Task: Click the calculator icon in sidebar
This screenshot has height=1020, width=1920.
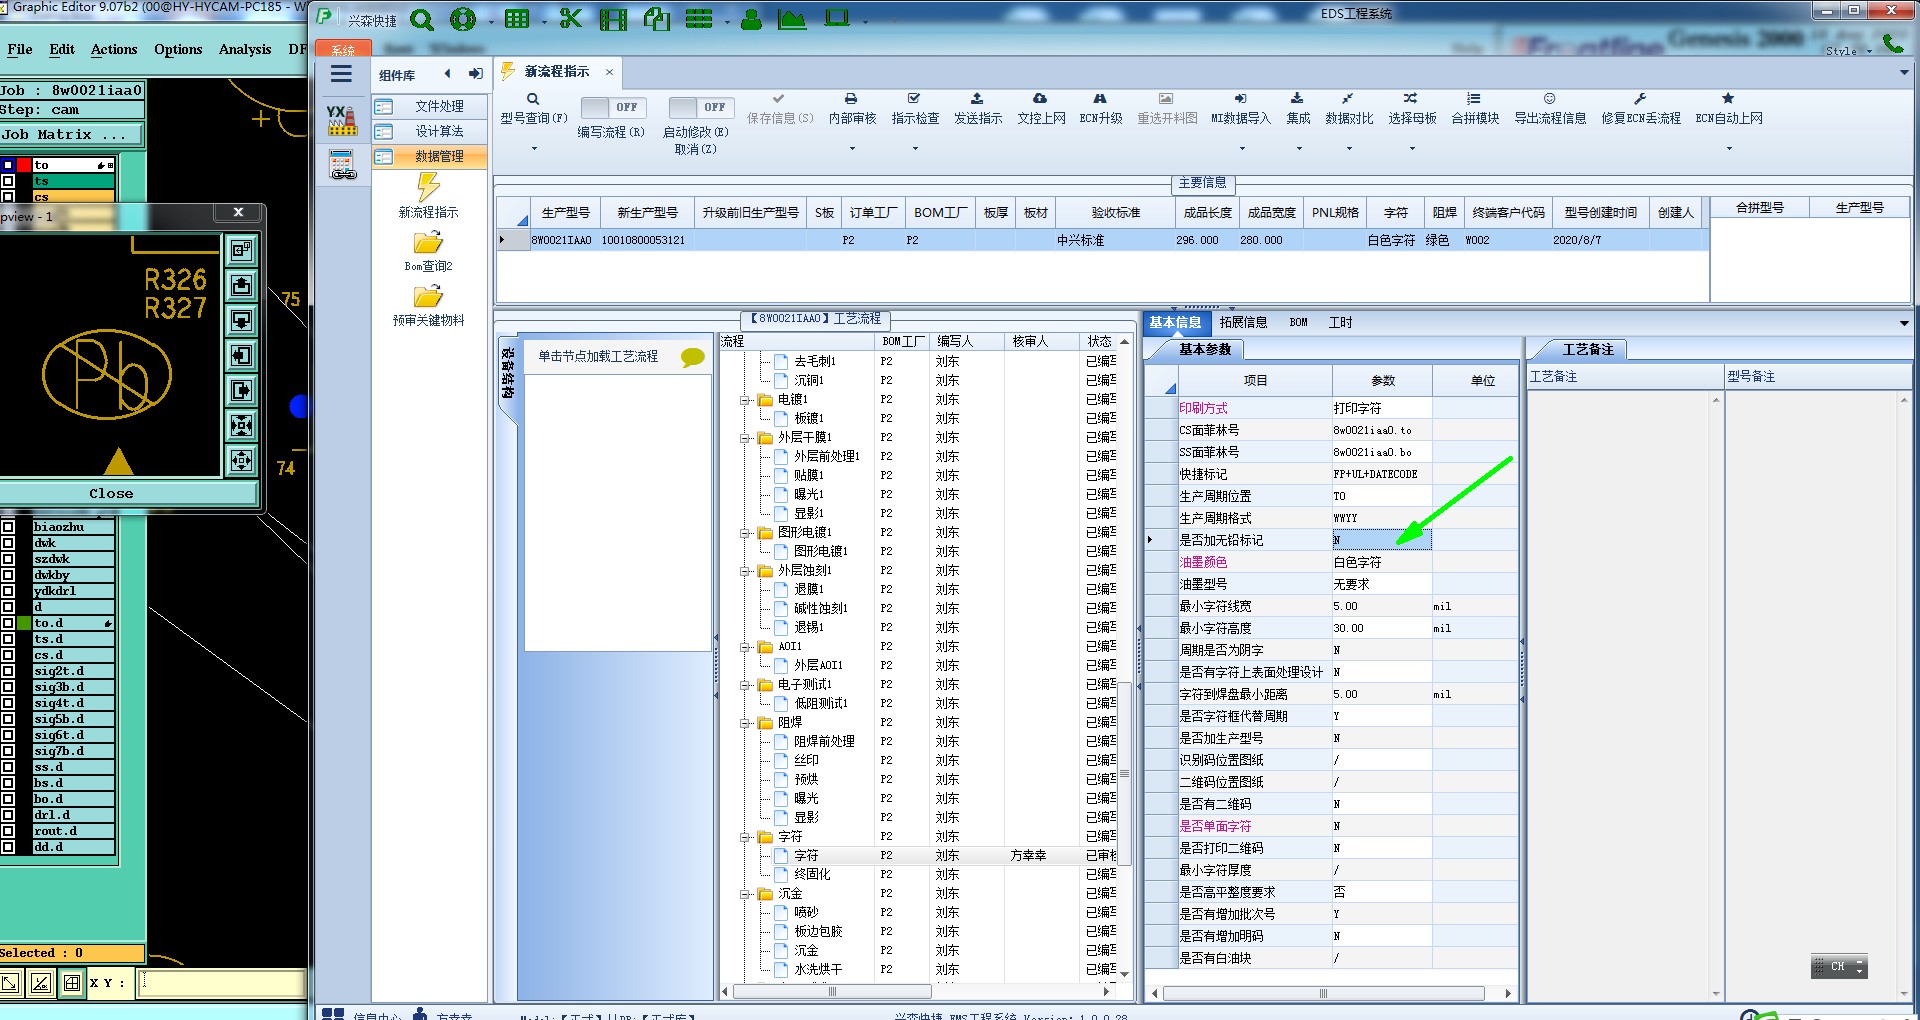Action: (342, 163)
